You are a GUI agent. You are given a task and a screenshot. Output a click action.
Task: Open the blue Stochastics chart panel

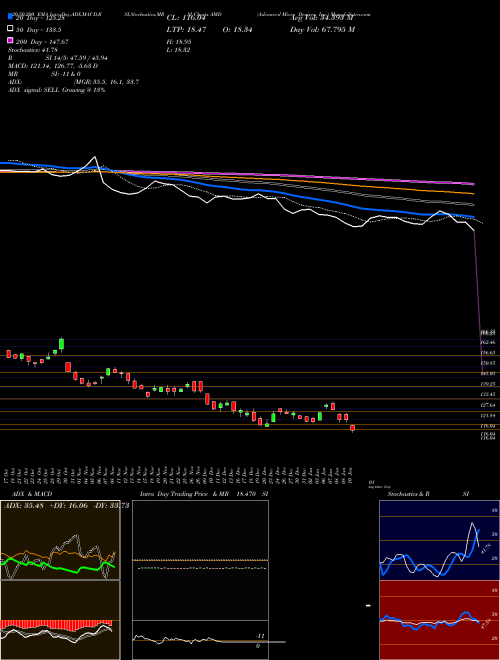[439, 540]
